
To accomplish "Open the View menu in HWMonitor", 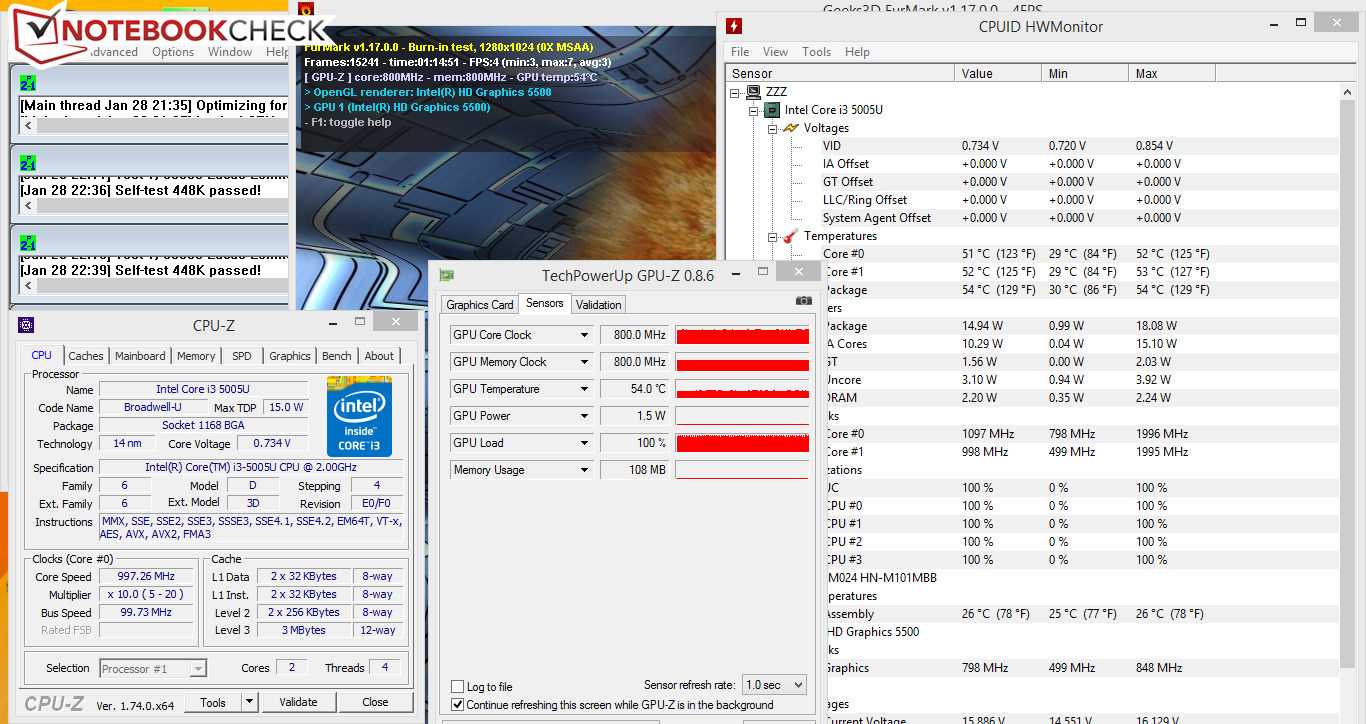I will pyautogui.click(x=775, y=52).
